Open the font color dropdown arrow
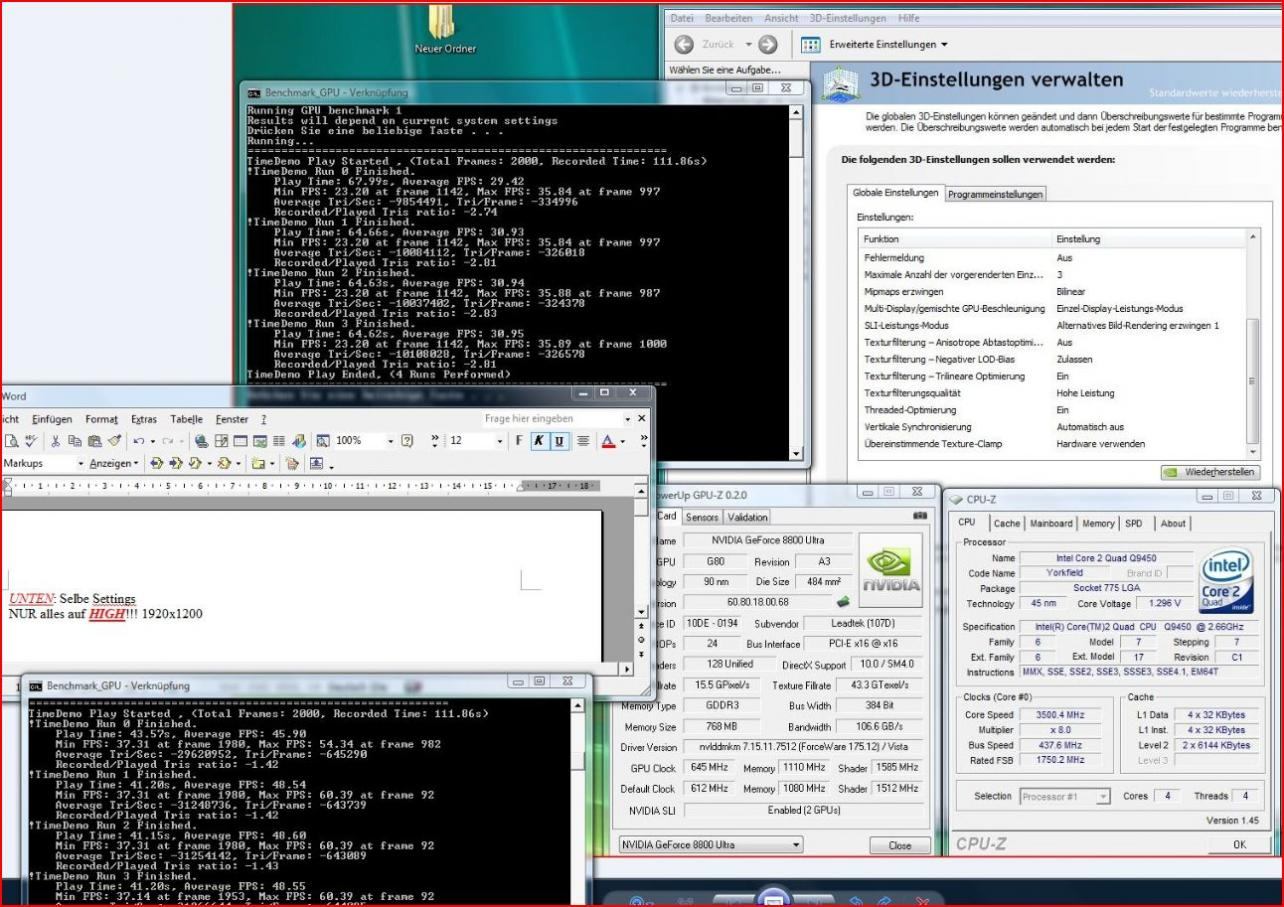 tap(623, 441)
